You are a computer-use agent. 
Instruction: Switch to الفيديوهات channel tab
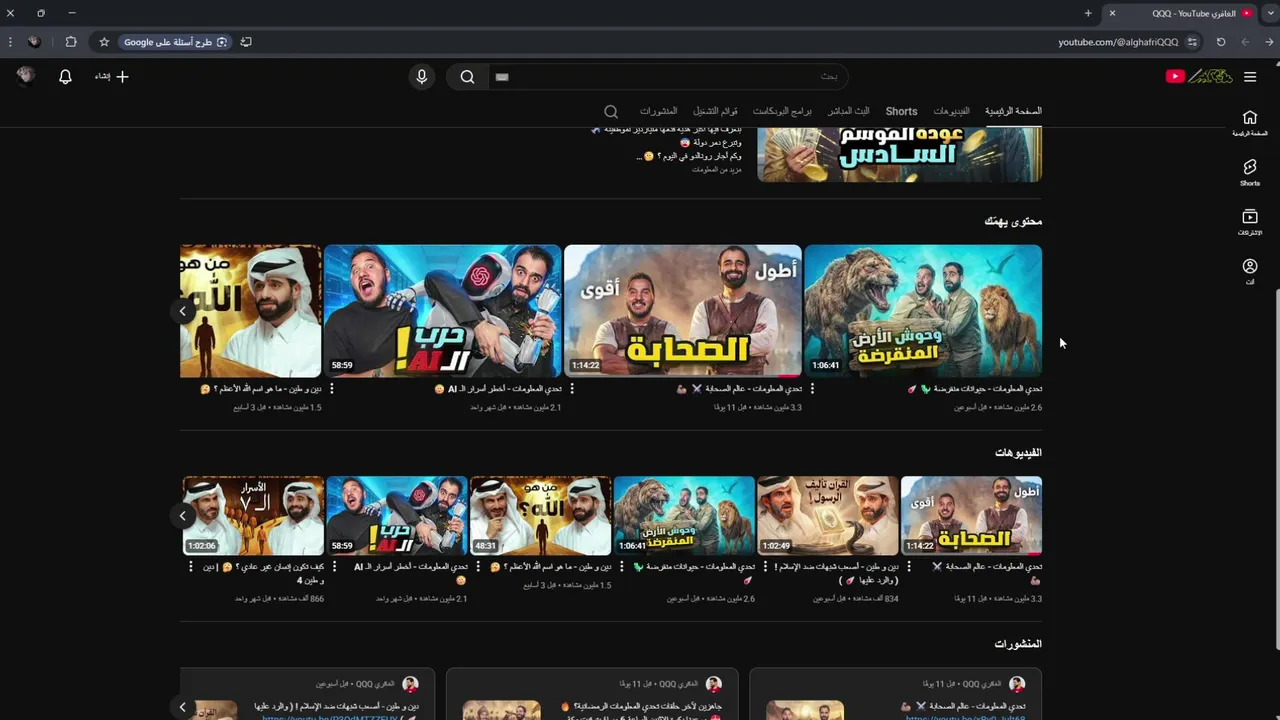(x=951, y=111)
